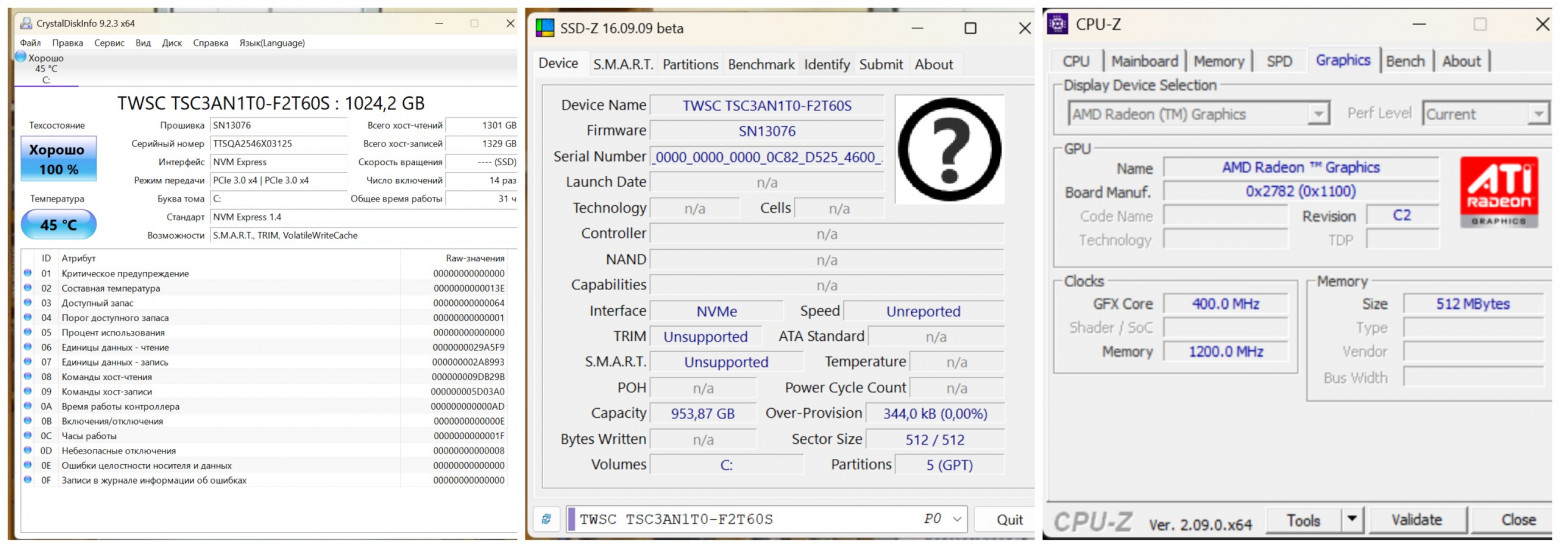Click the Validate button in CPU-Z
Screen dimensions: 1560x548
(x=1417, y=520)
